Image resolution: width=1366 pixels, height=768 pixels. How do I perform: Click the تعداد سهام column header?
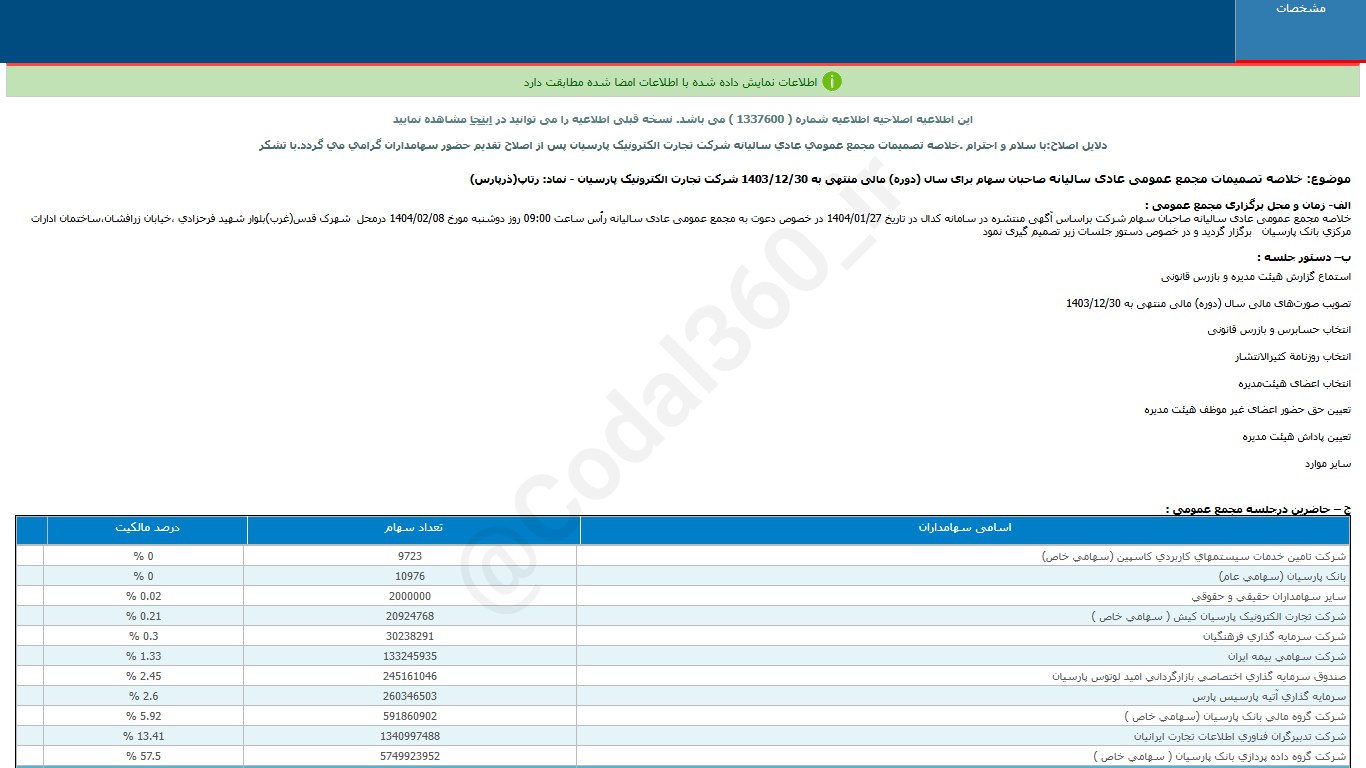click(412, 528)
